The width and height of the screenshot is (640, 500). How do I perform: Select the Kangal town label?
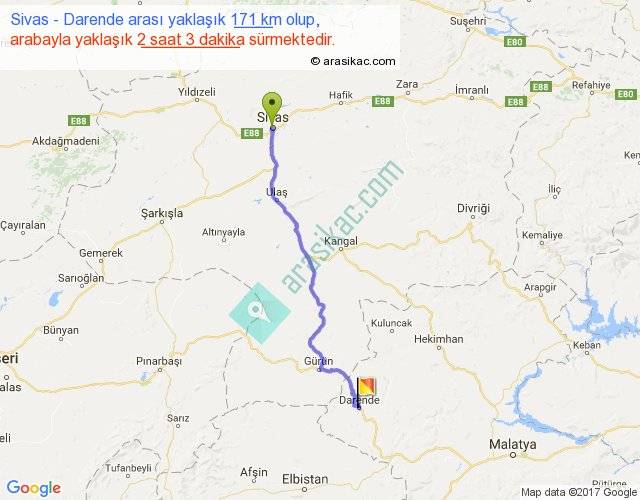pos(340,241)
